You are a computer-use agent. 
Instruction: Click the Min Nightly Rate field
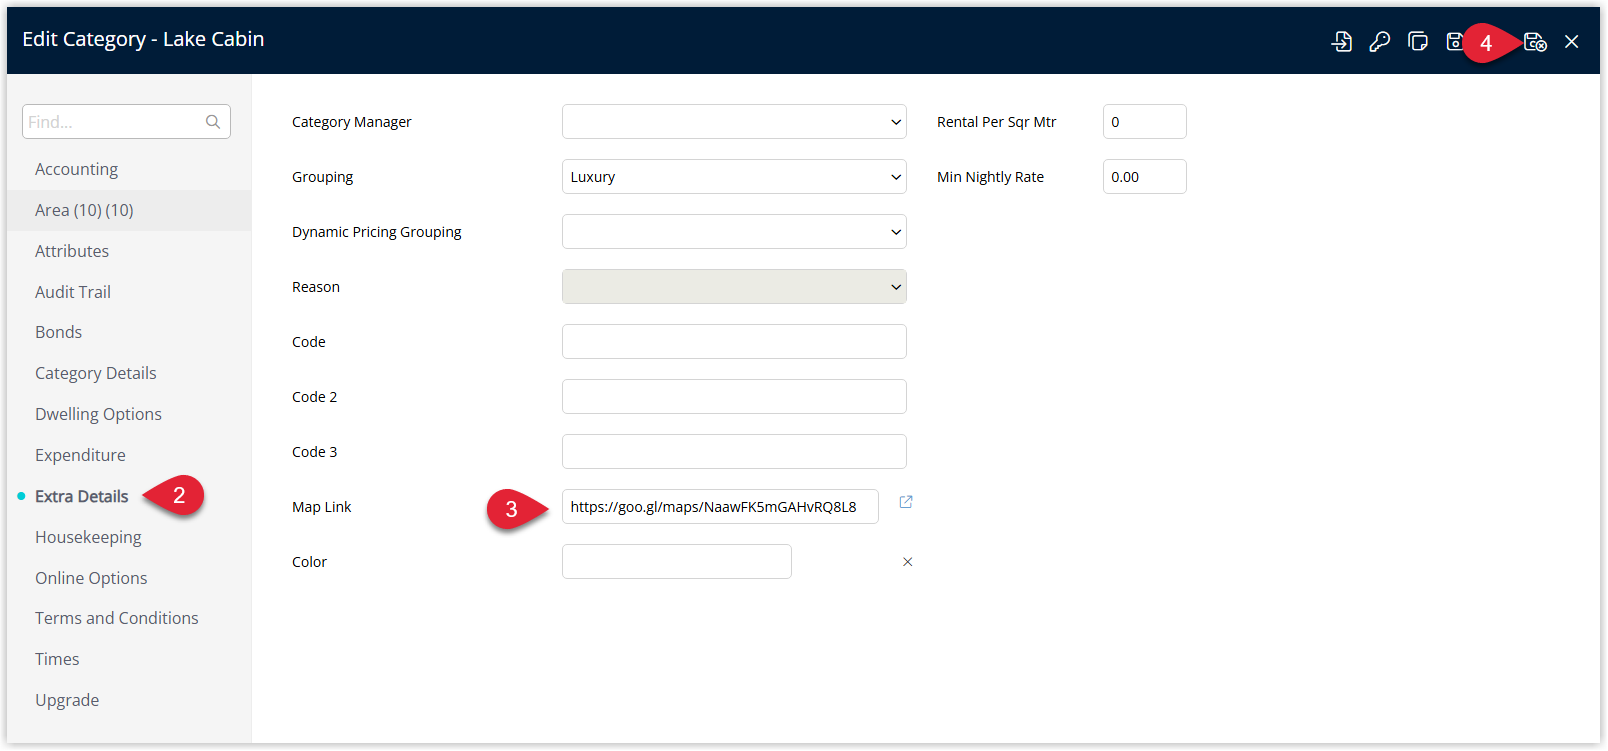pyautogui.click(x=1145, y=177)
